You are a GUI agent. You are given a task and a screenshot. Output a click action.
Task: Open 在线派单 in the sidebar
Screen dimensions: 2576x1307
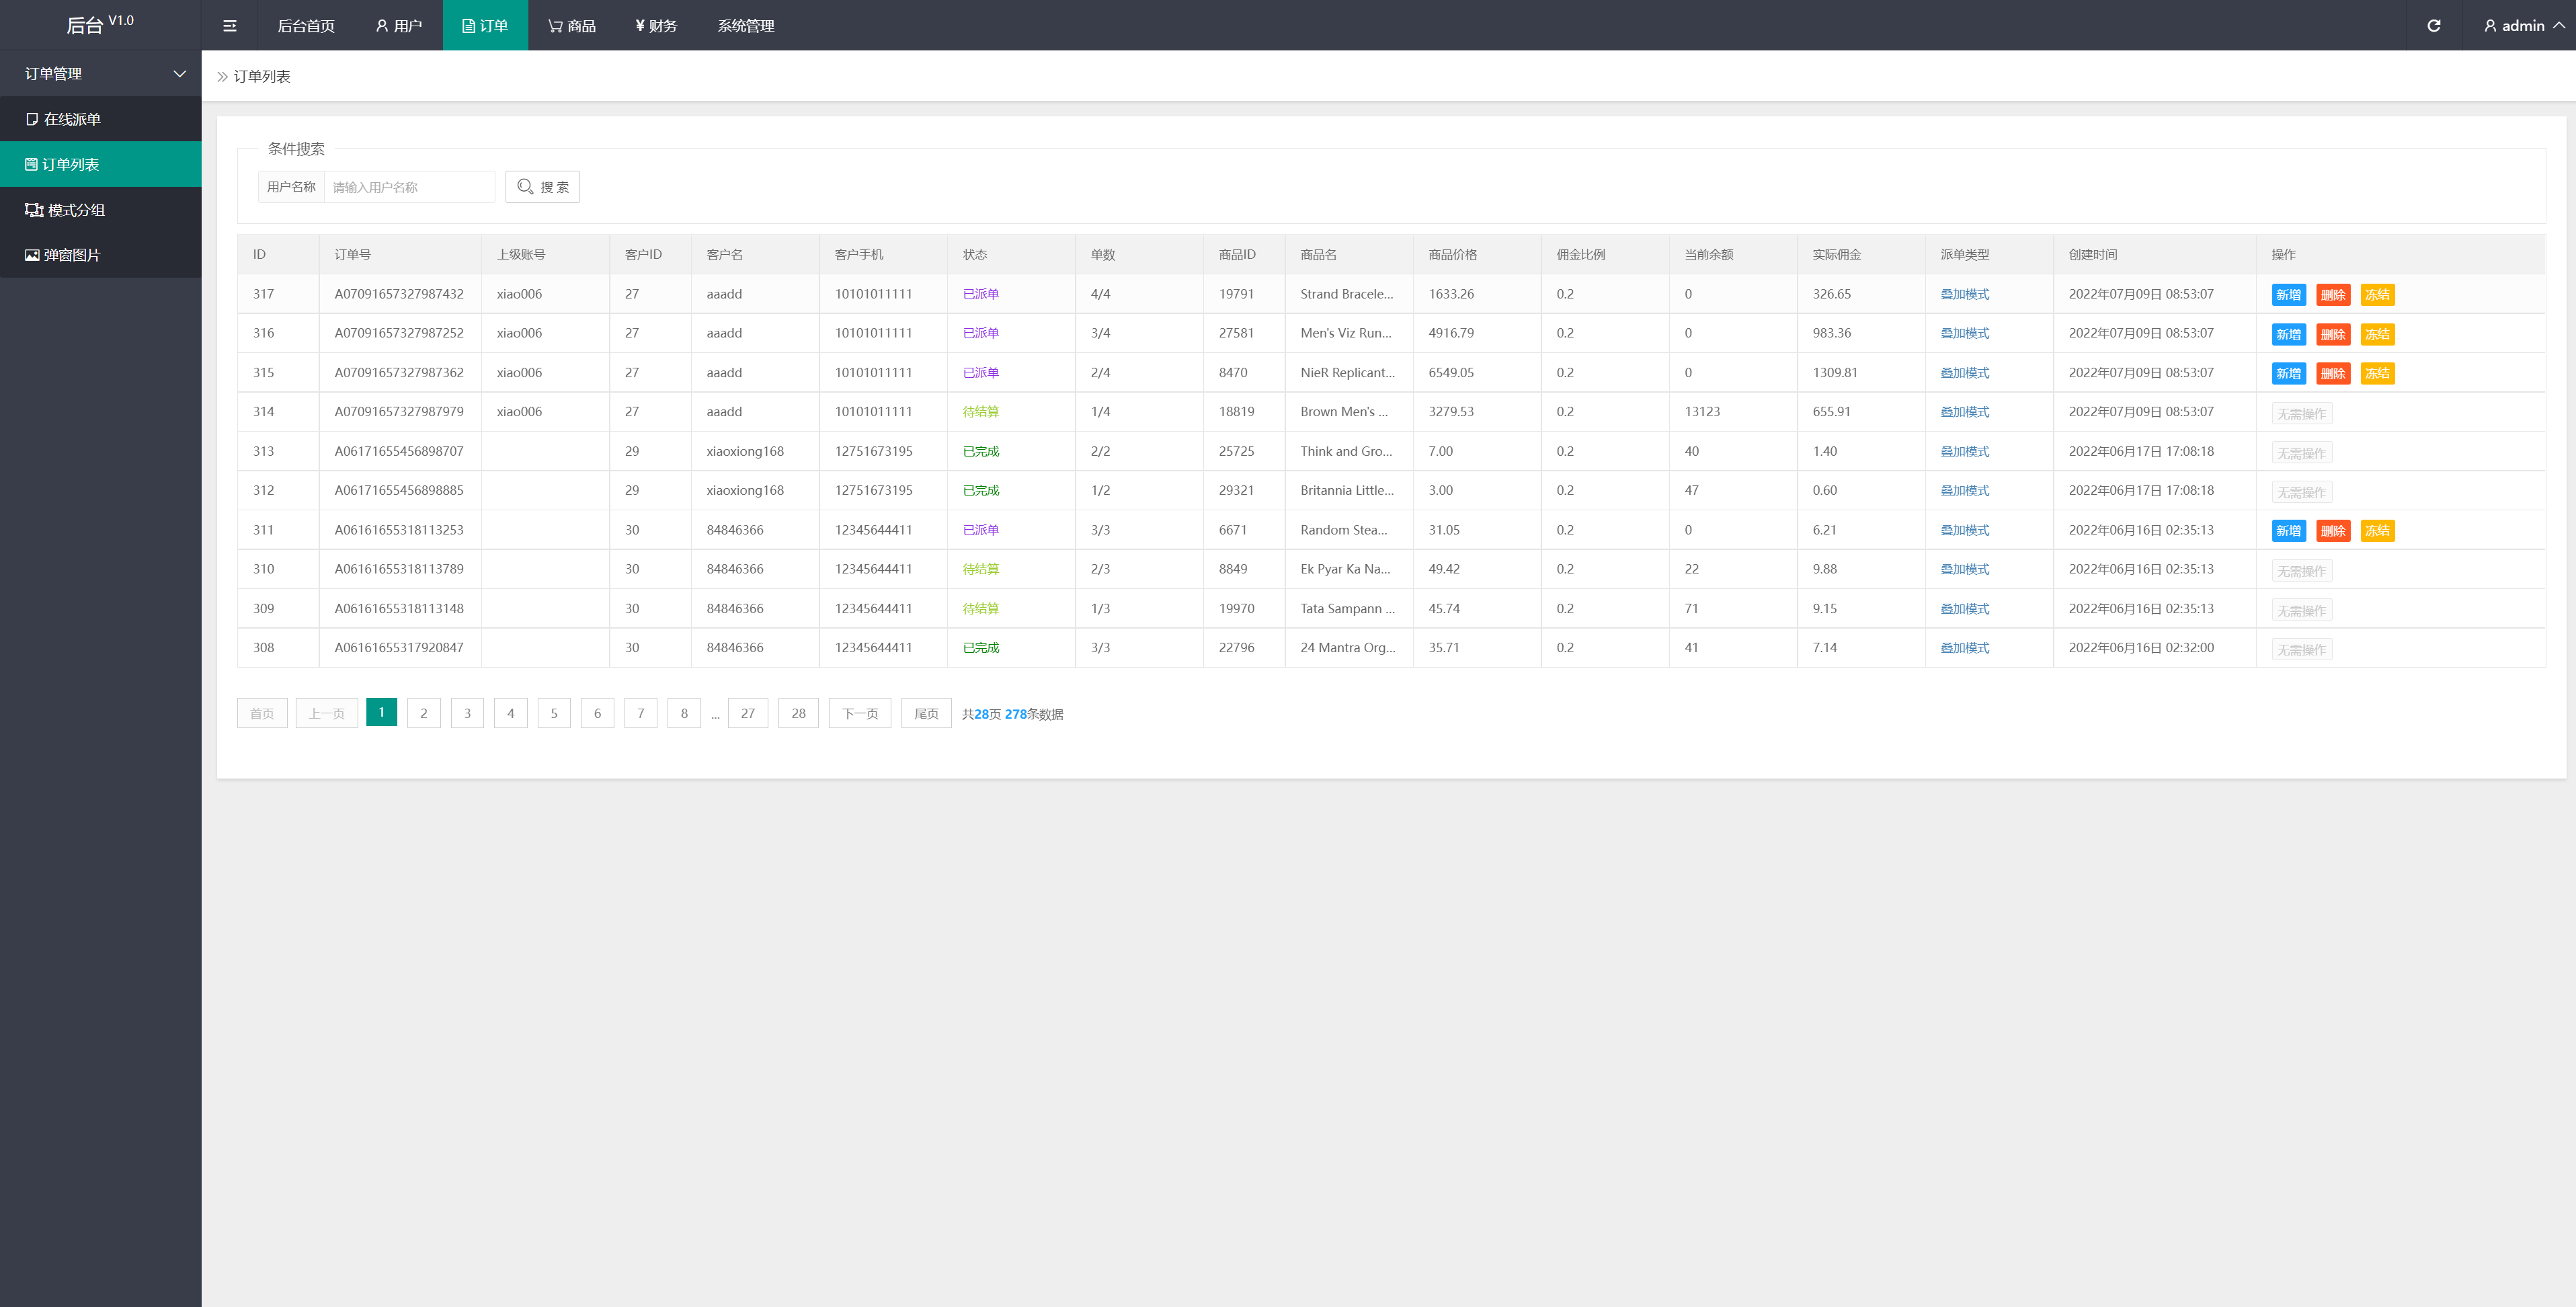pyautogui.click(x=72, y=119)
